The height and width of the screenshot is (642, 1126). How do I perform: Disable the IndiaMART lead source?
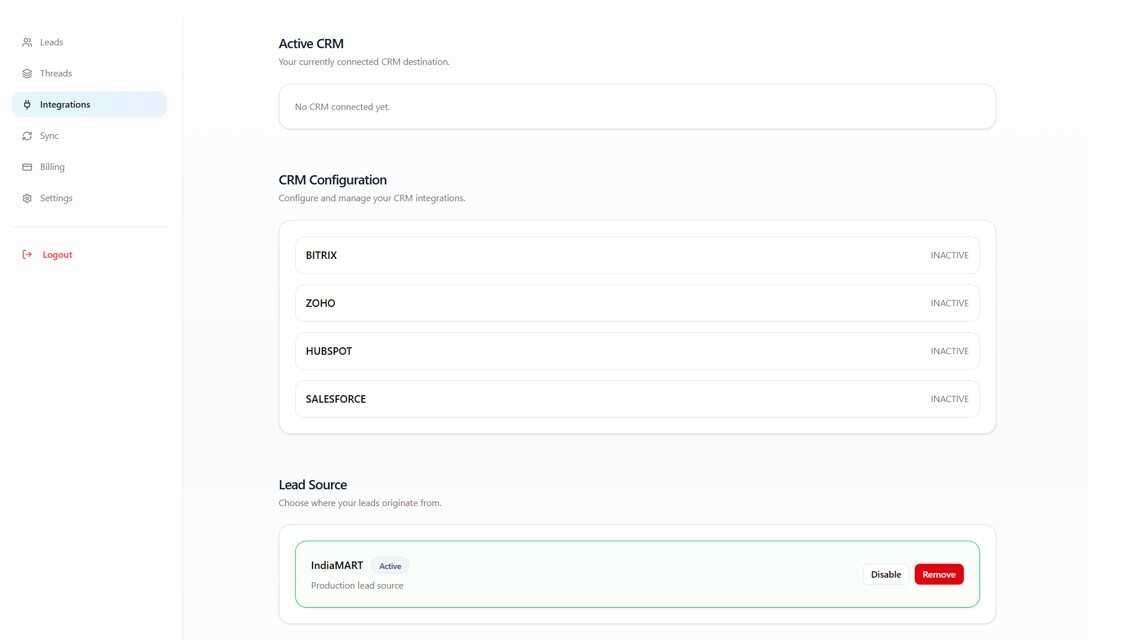885,574
